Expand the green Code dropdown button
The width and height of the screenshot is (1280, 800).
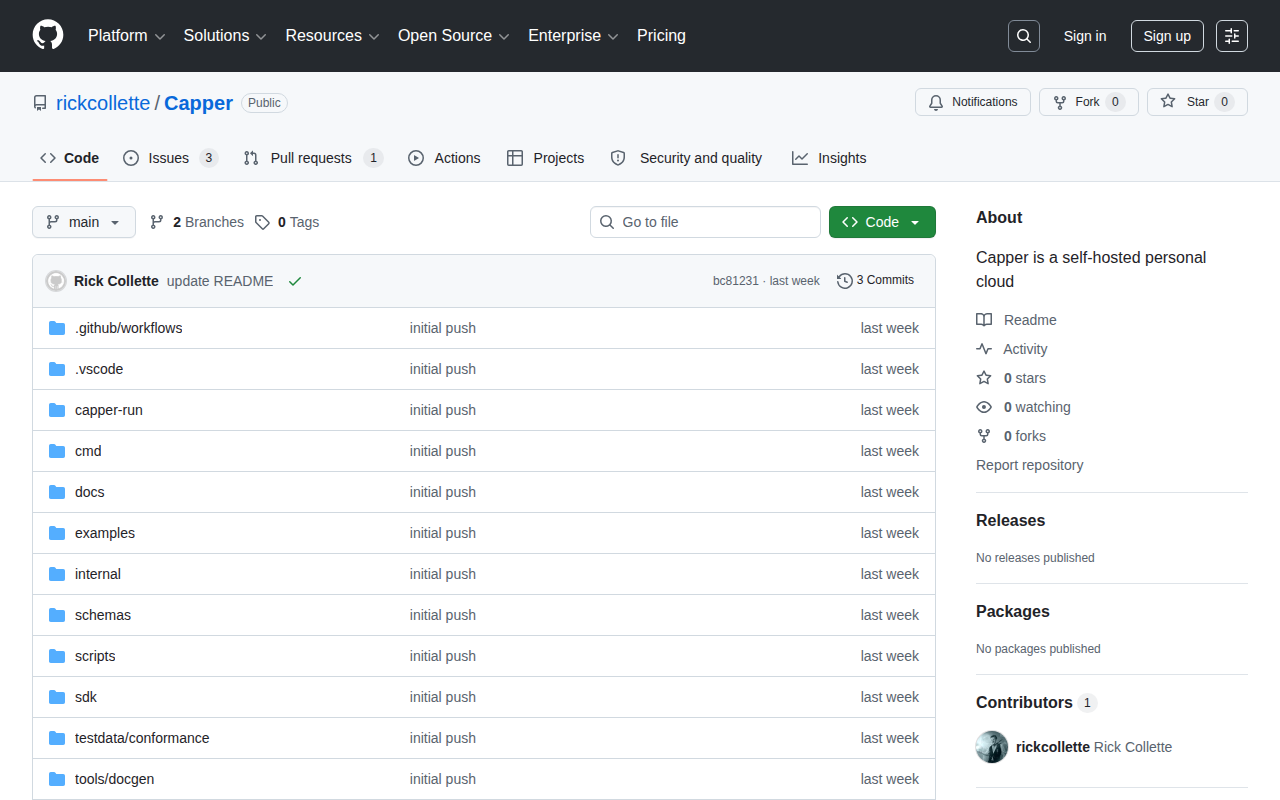pos(882,222)
